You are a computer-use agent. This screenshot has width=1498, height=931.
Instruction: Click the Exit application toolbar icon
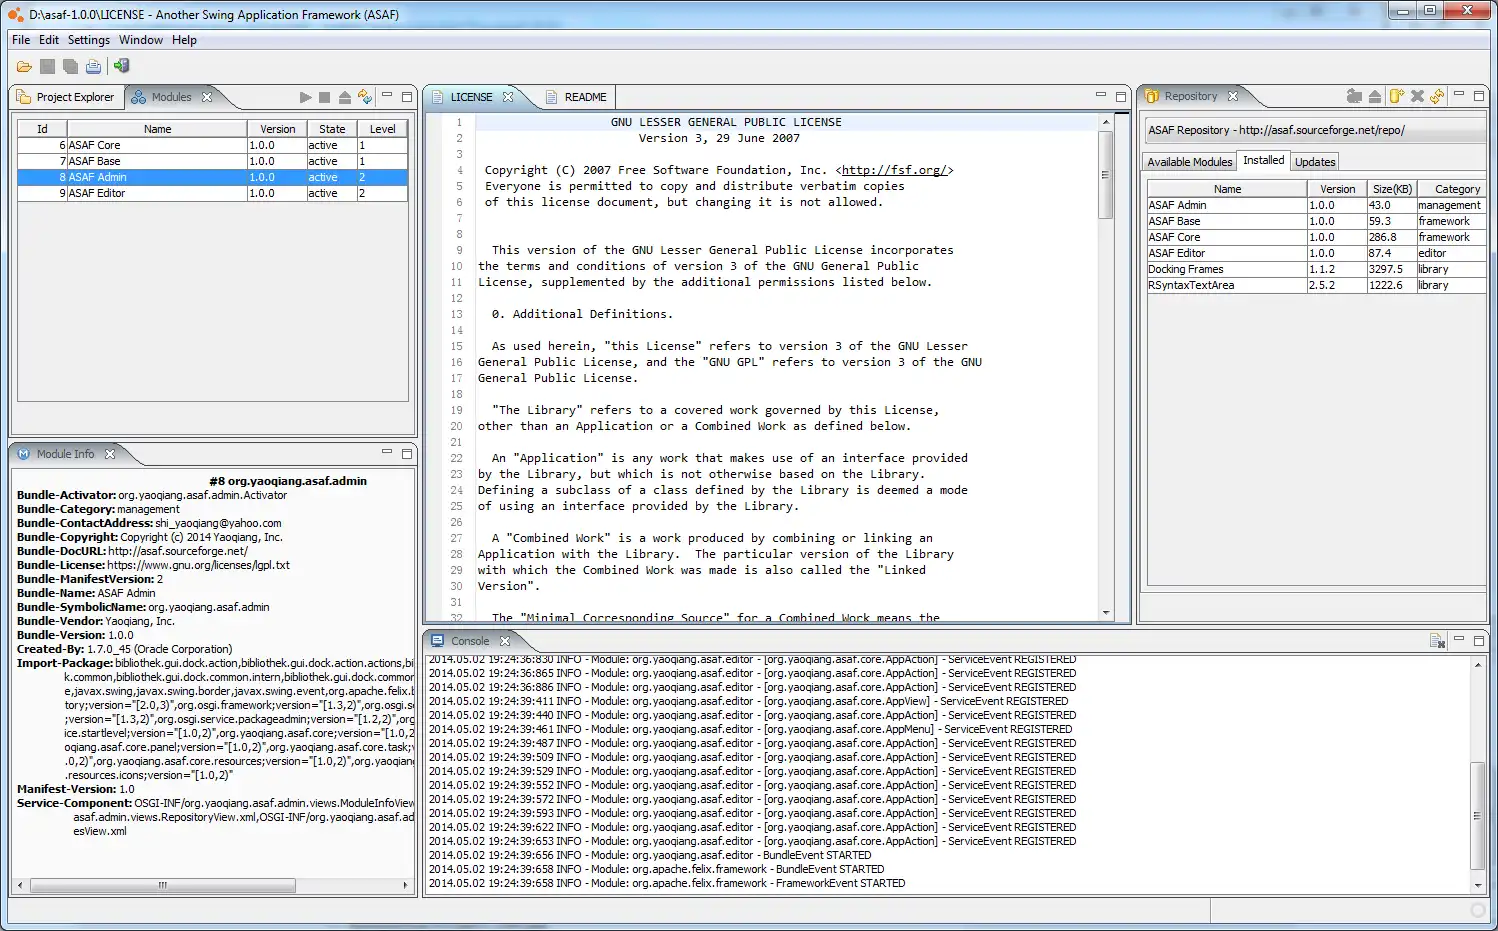[121, 66]
